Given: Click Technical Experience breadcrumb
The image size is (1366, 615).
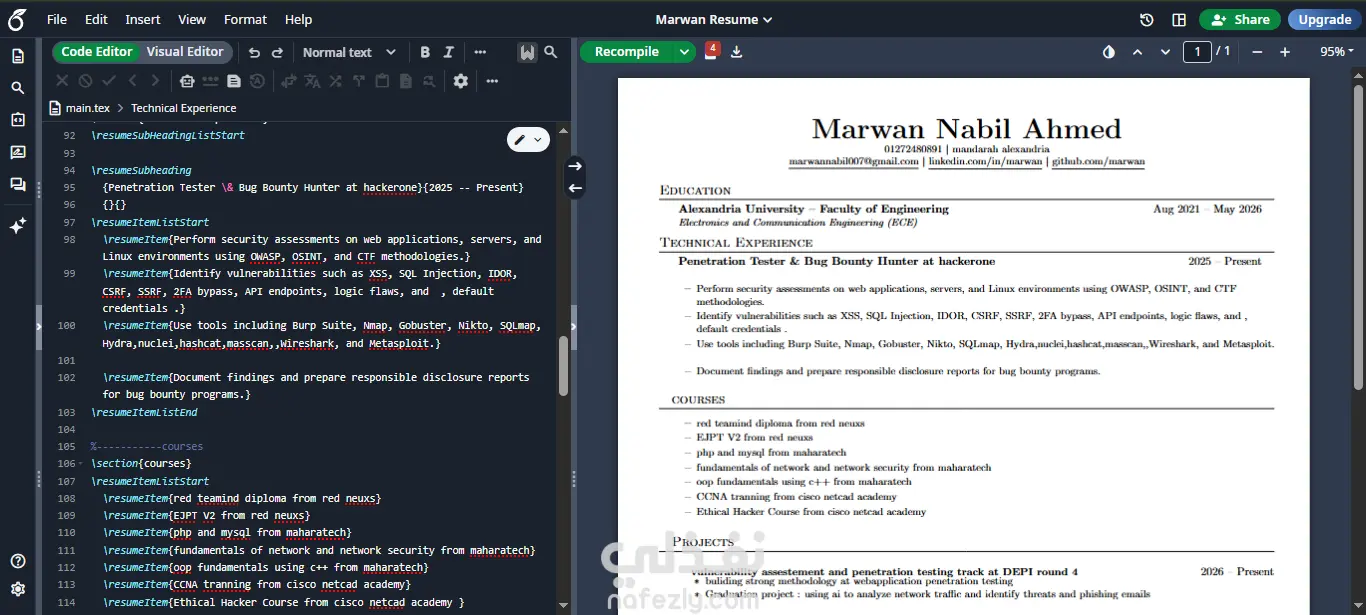Looking at the screenshot, I should 184,108.
